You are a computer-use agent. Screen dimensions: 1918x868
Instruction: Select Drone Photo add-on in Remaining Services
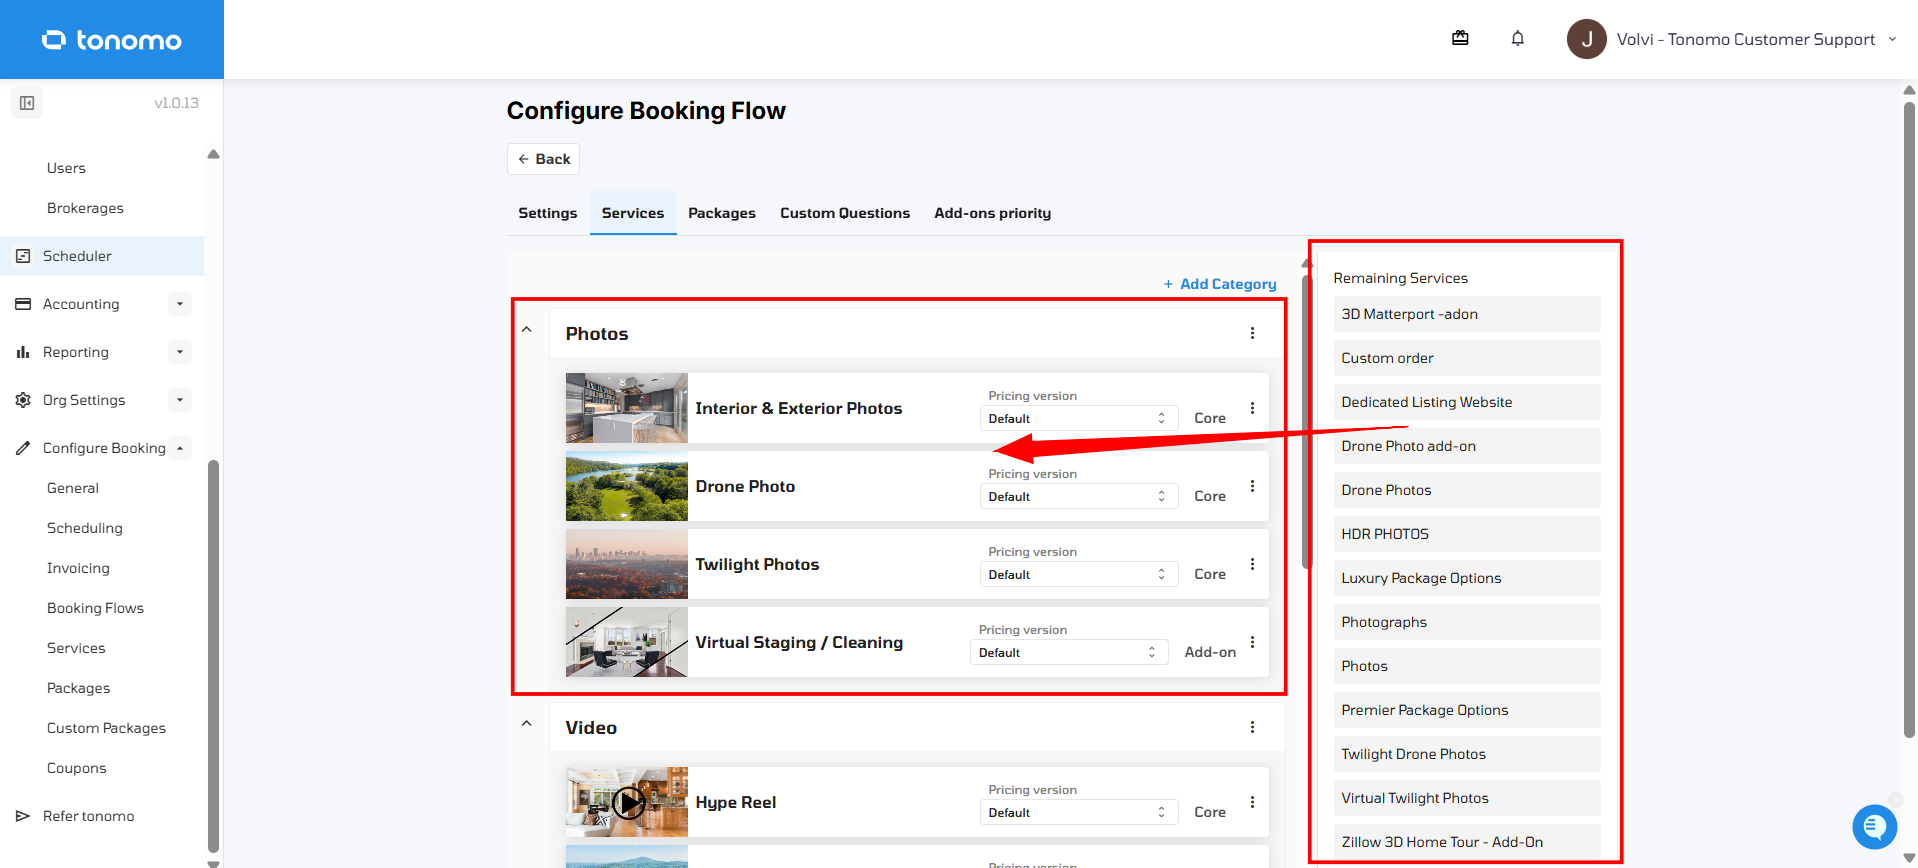(1466, 446)
